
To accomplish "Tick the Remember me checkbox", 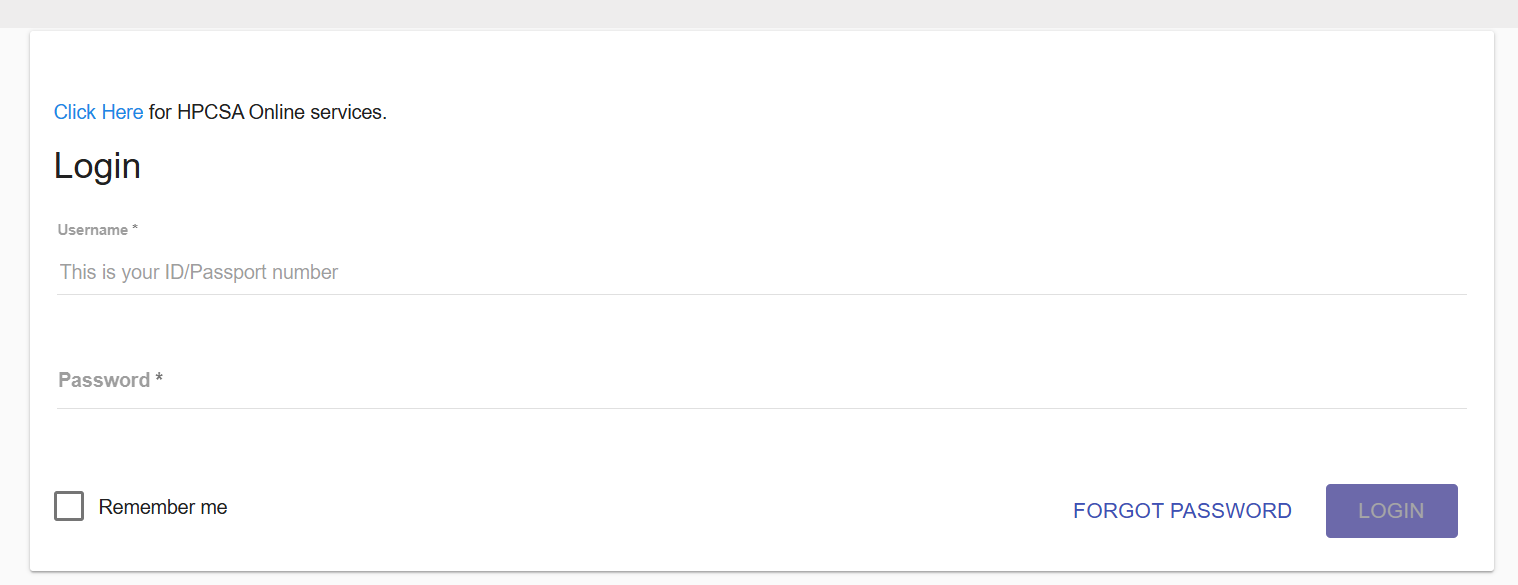I will point(69,506).
